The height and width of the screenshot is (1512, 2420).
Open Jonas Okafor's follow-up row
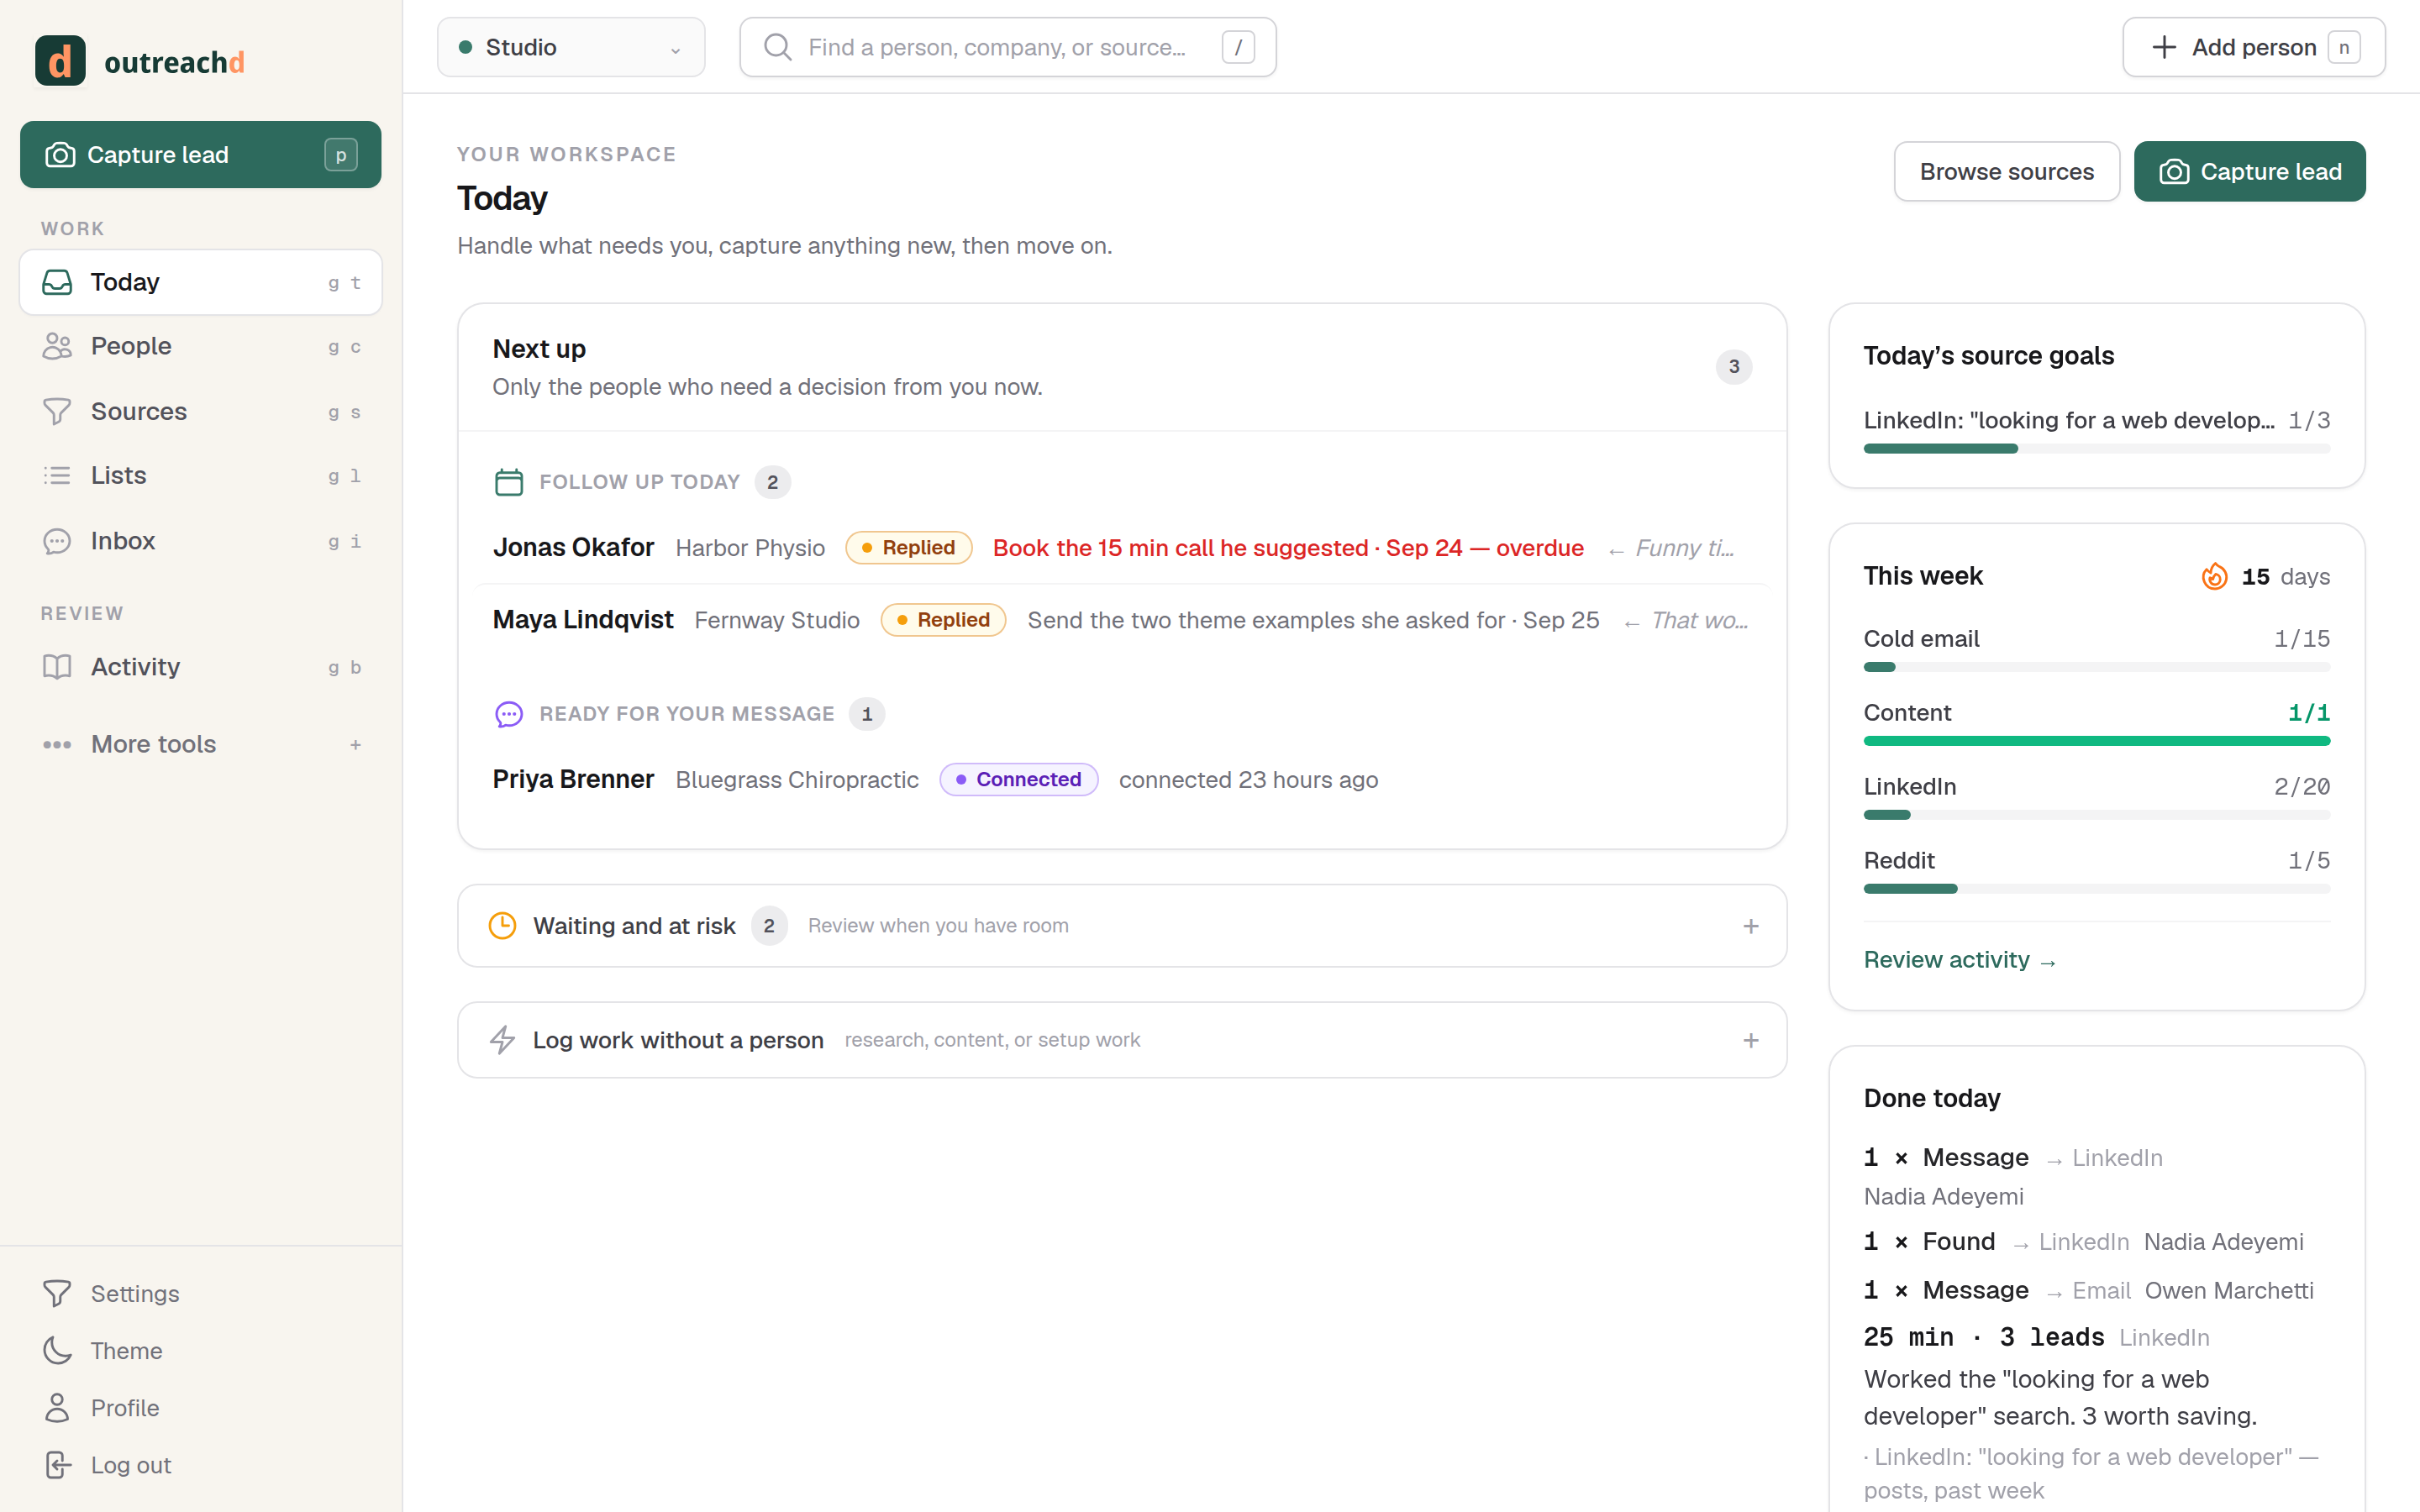click(1122, 548)
